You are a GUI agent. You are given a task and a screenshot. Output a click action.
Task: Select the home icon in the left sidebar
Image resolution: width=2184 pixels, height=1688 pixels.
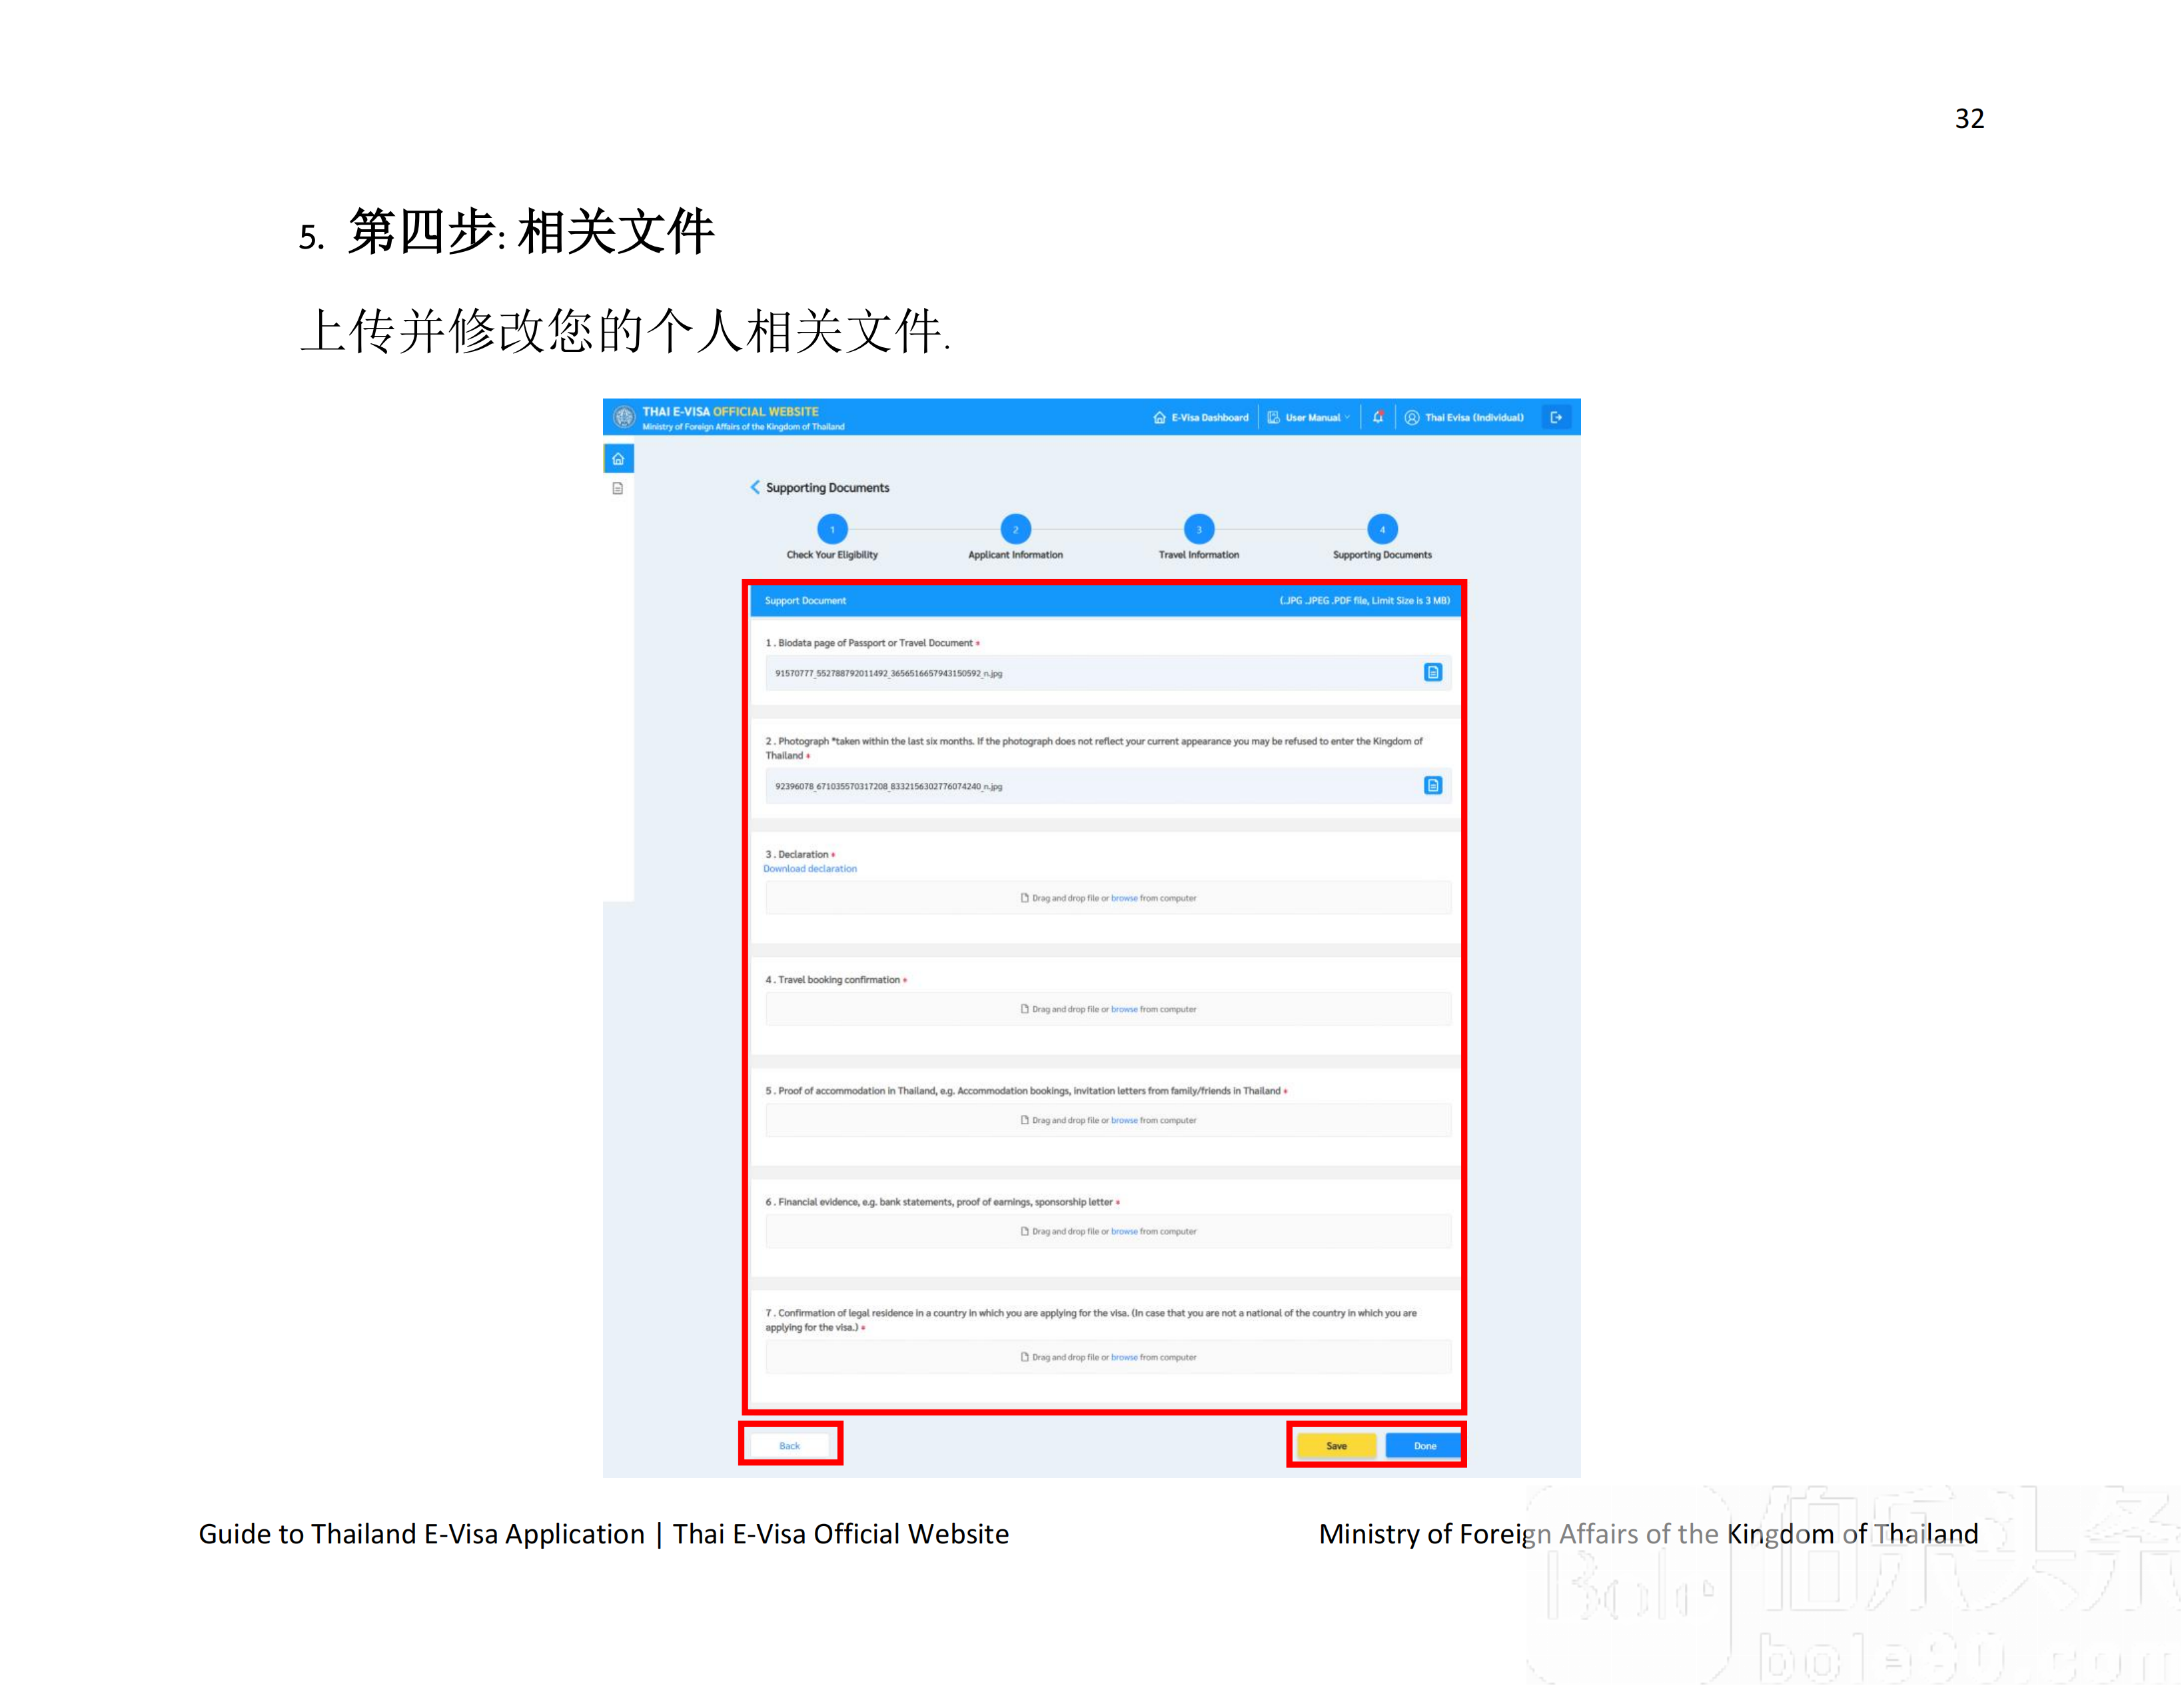click(618, 458)
